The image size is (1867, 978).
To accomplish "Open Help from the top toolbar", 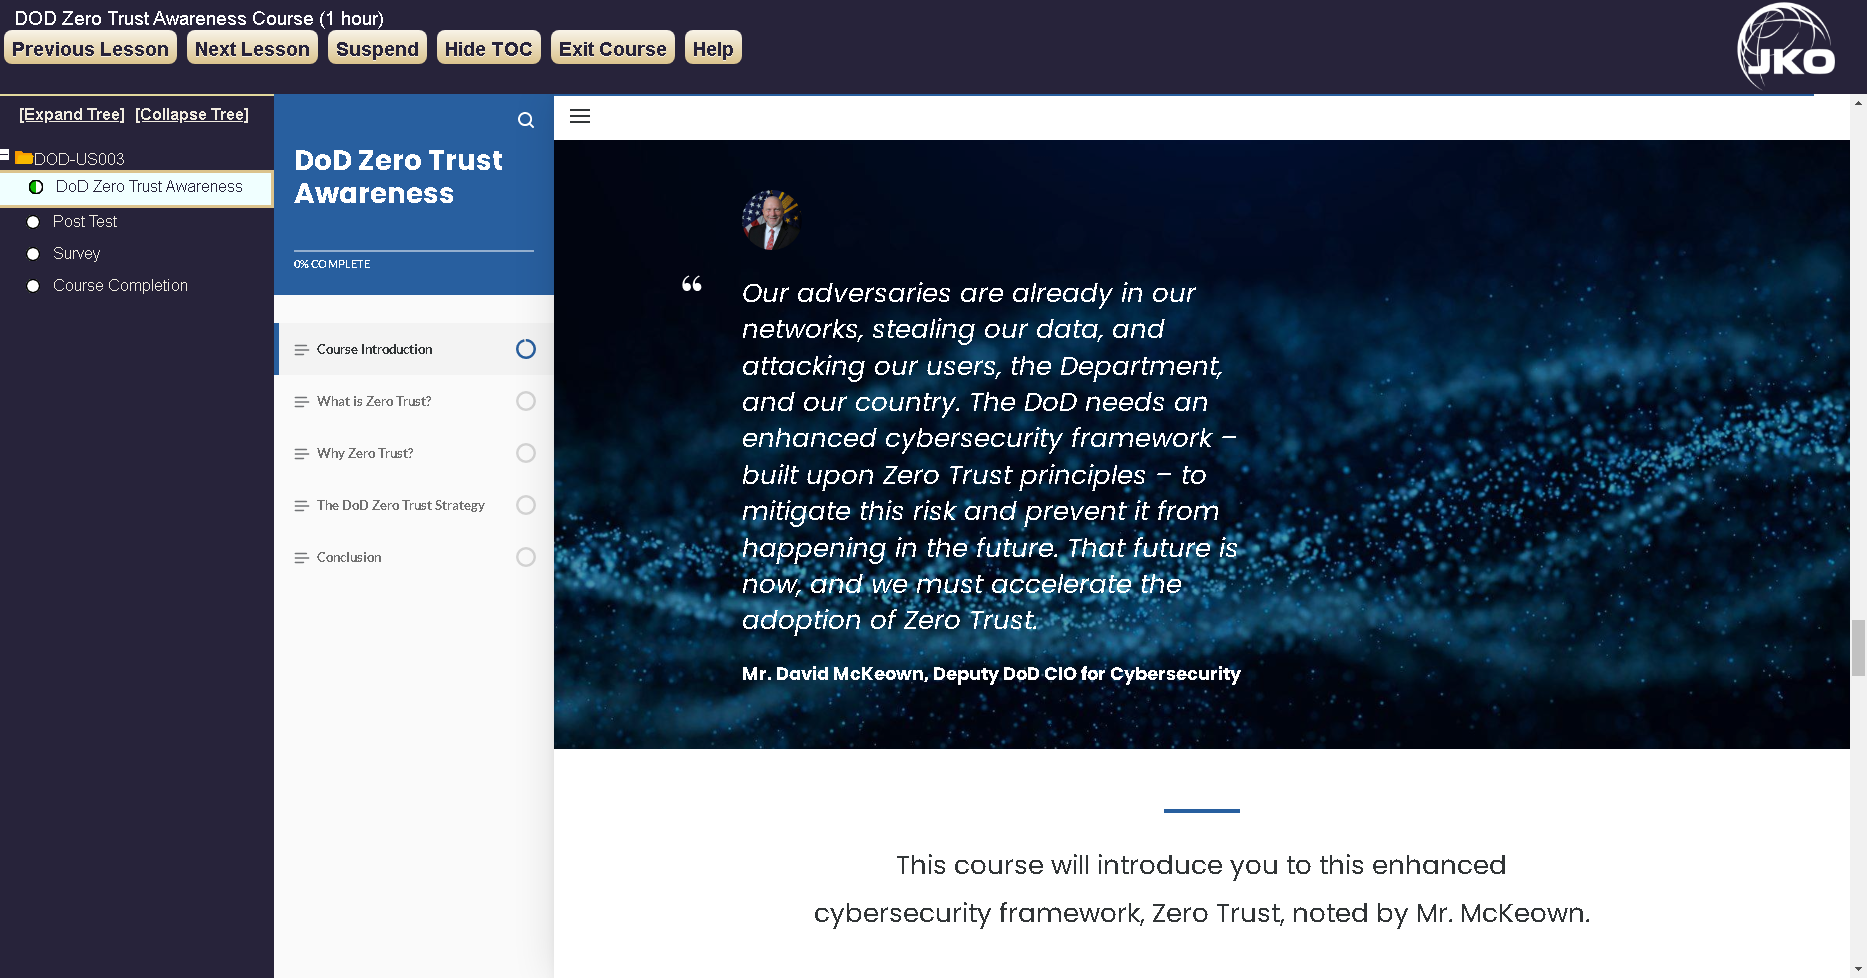I will [x=712, y=47].
